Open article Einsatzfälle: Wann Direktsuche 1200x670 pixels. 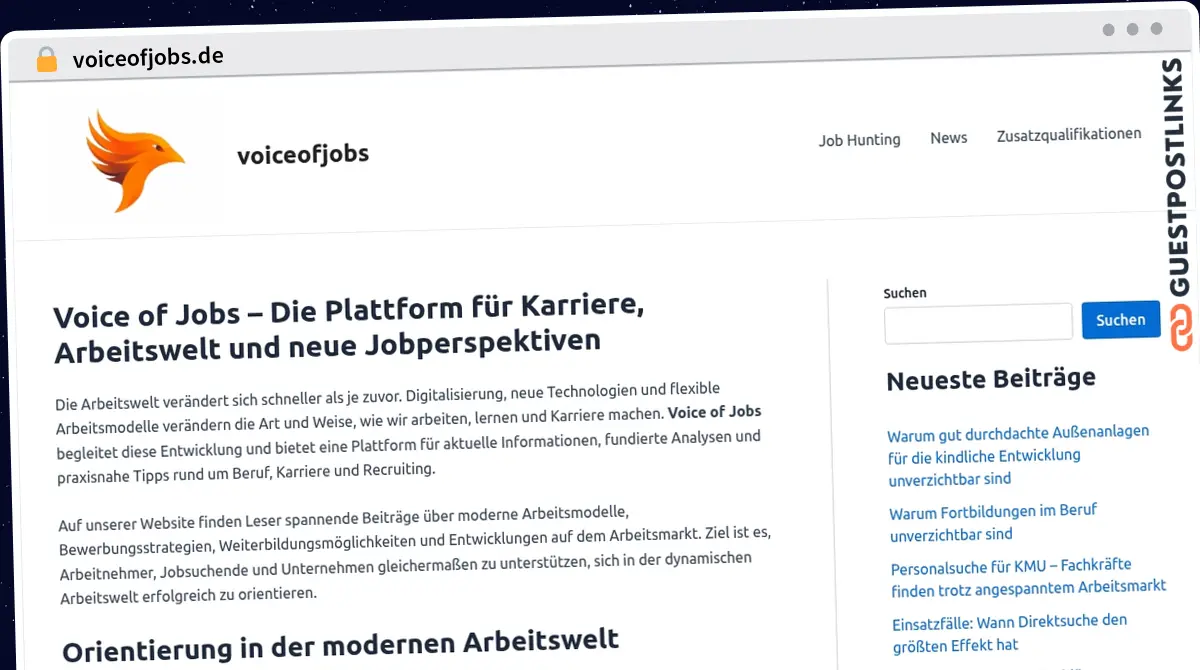pyautogui.click(x=1009, y=633)
